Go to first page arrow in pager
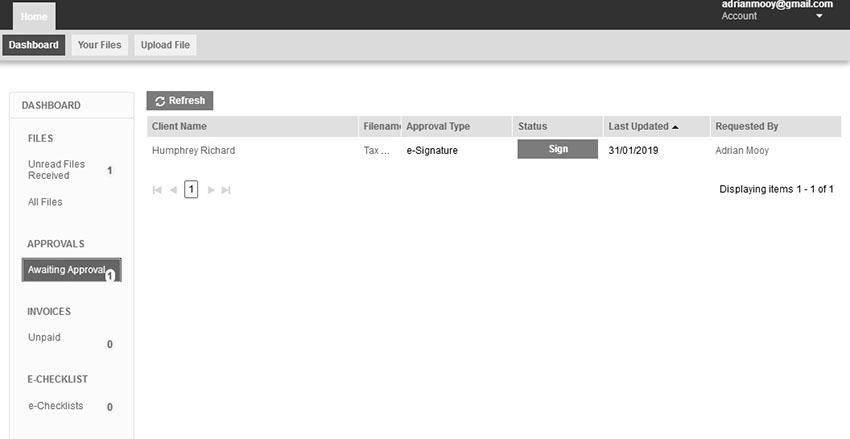This screenshot has width=850, height=439. 157,190
